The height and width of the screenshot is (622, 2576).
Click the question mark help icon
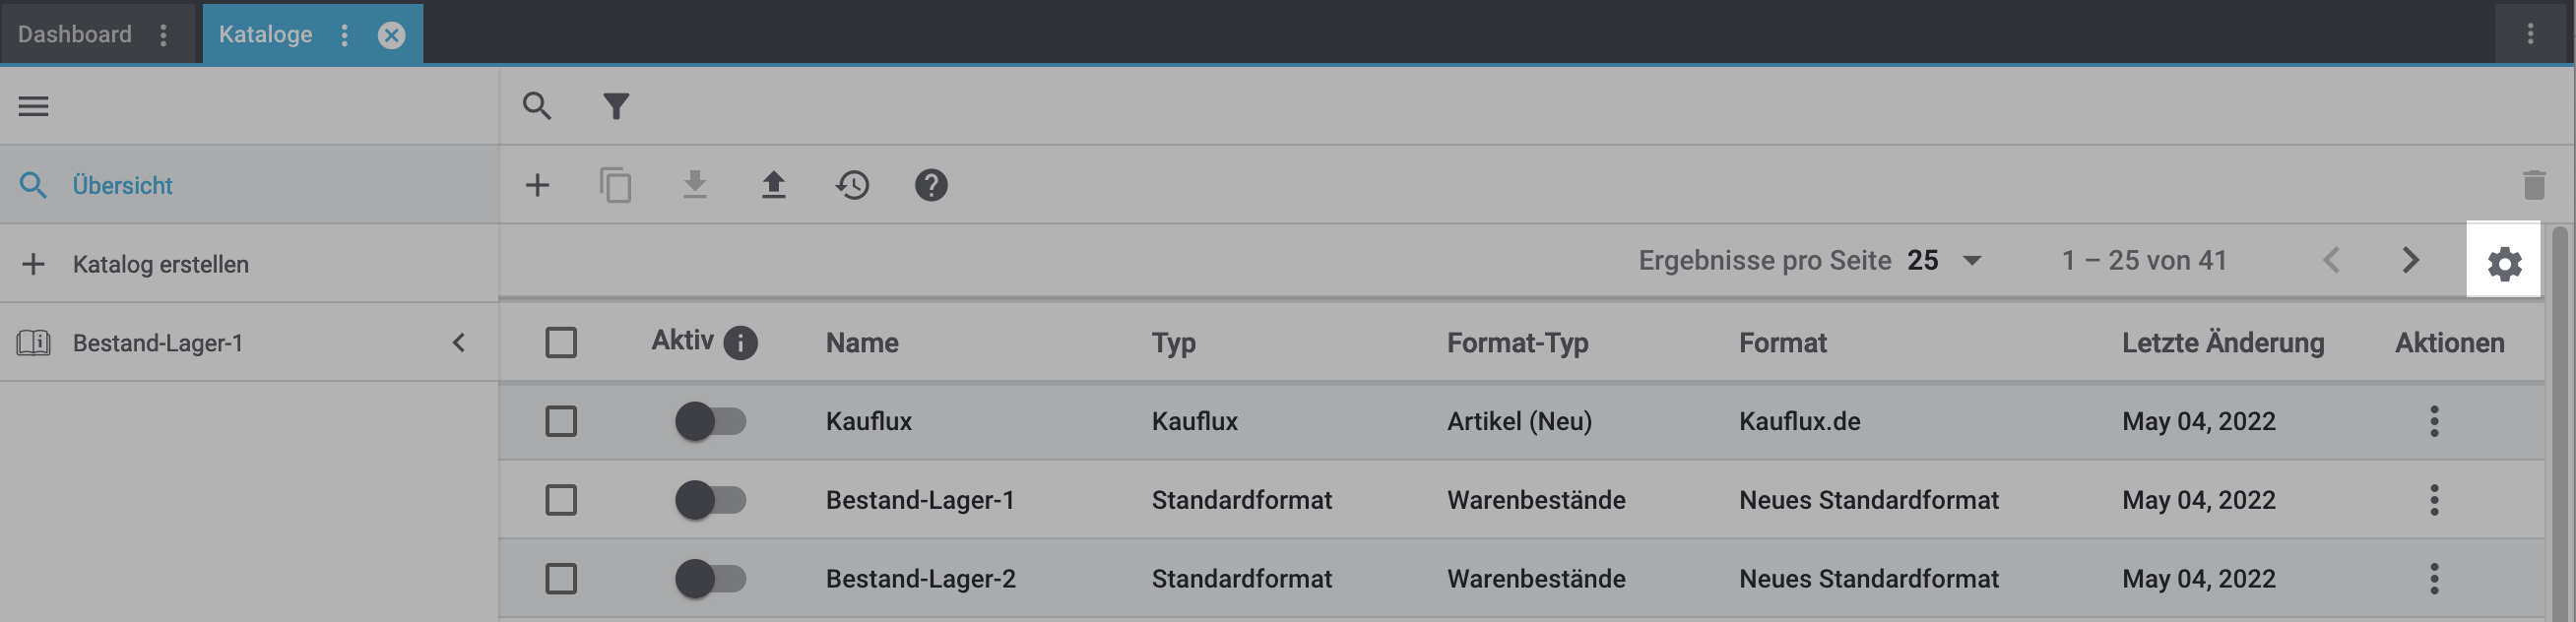click(931, 185)
